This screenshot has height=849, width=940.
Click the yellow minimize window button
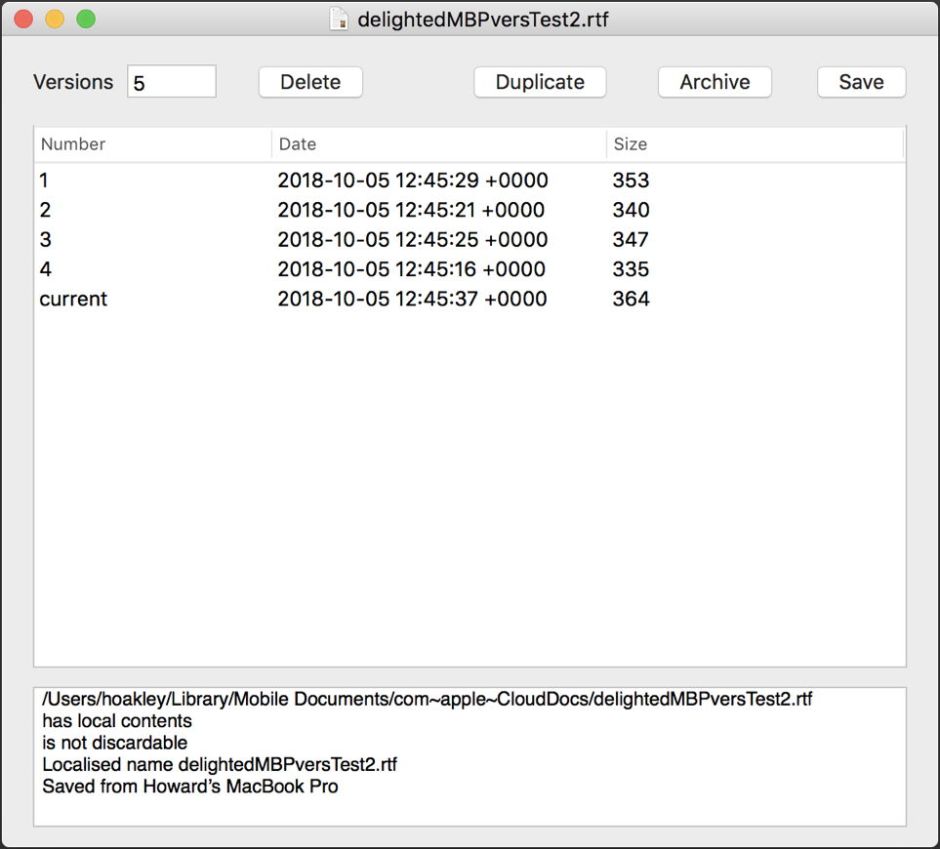(55, 19)
